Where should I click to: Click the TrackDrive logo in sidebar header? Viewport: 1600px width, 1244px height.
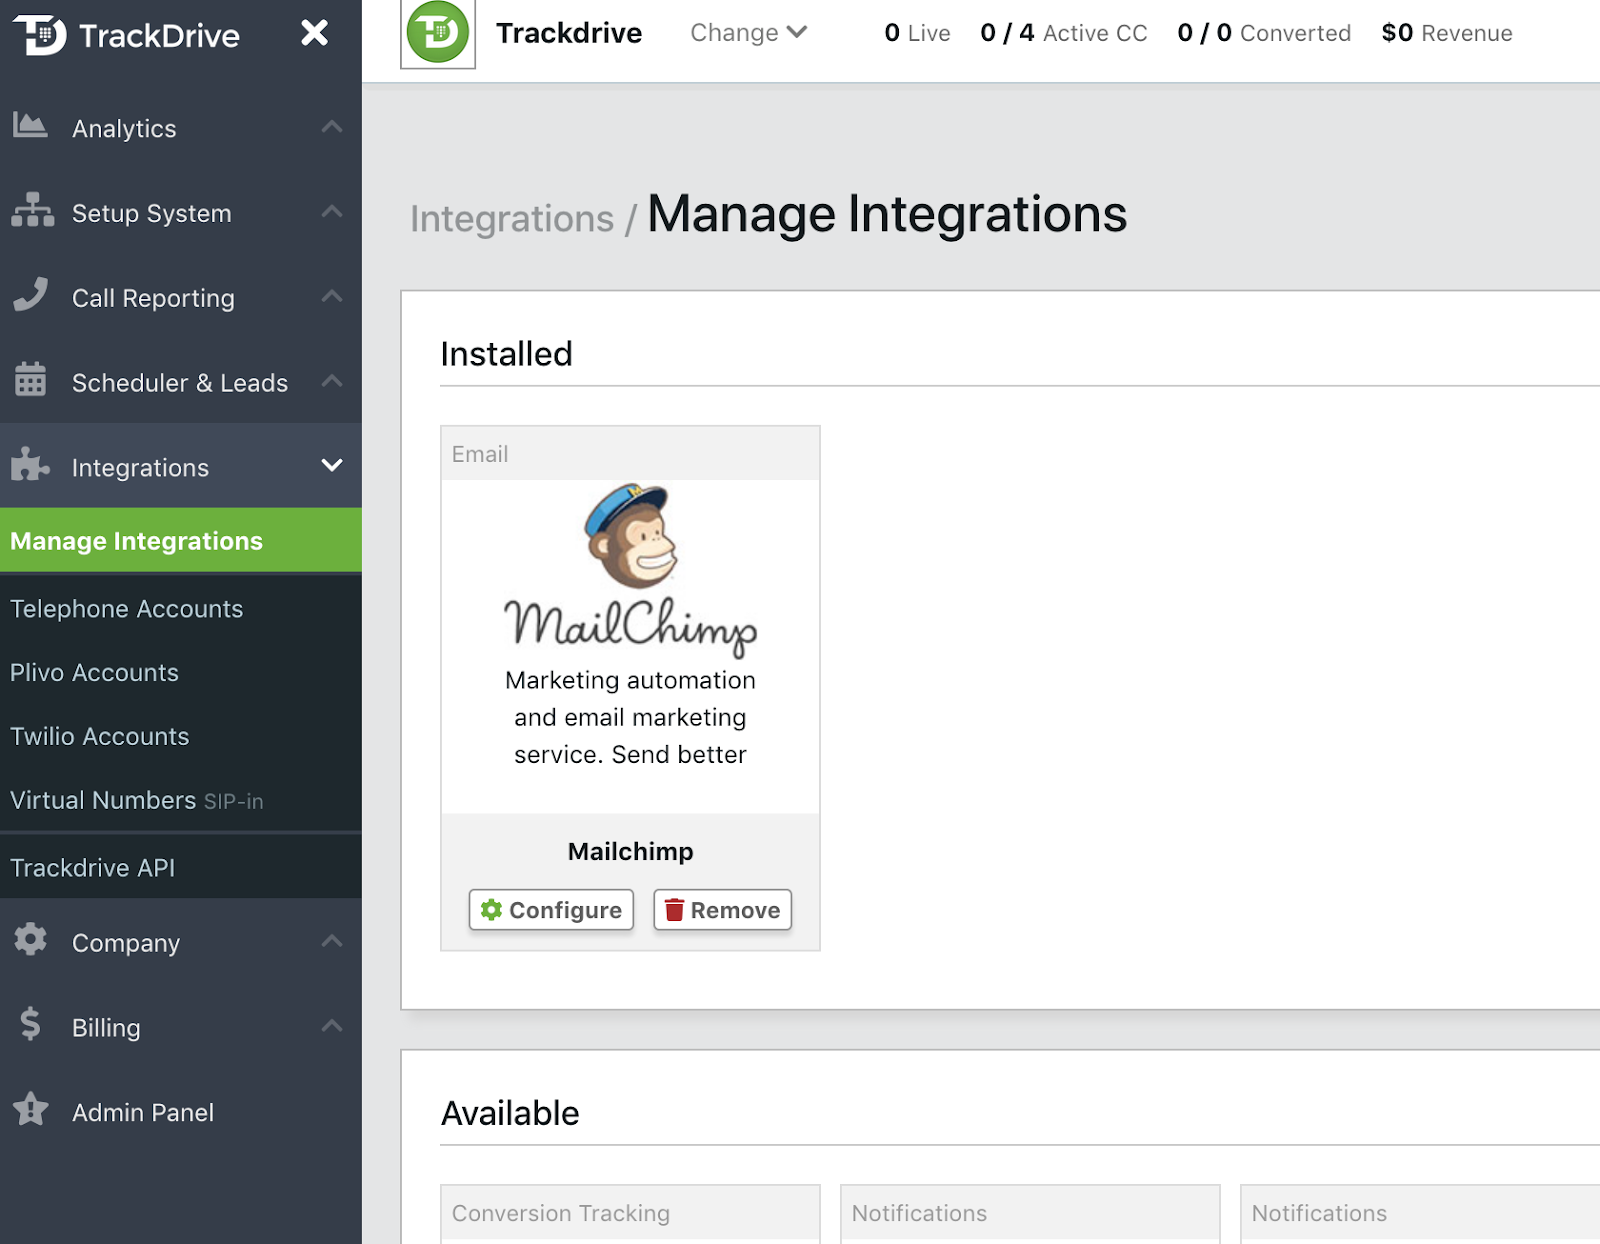click(x=126, y=35)
